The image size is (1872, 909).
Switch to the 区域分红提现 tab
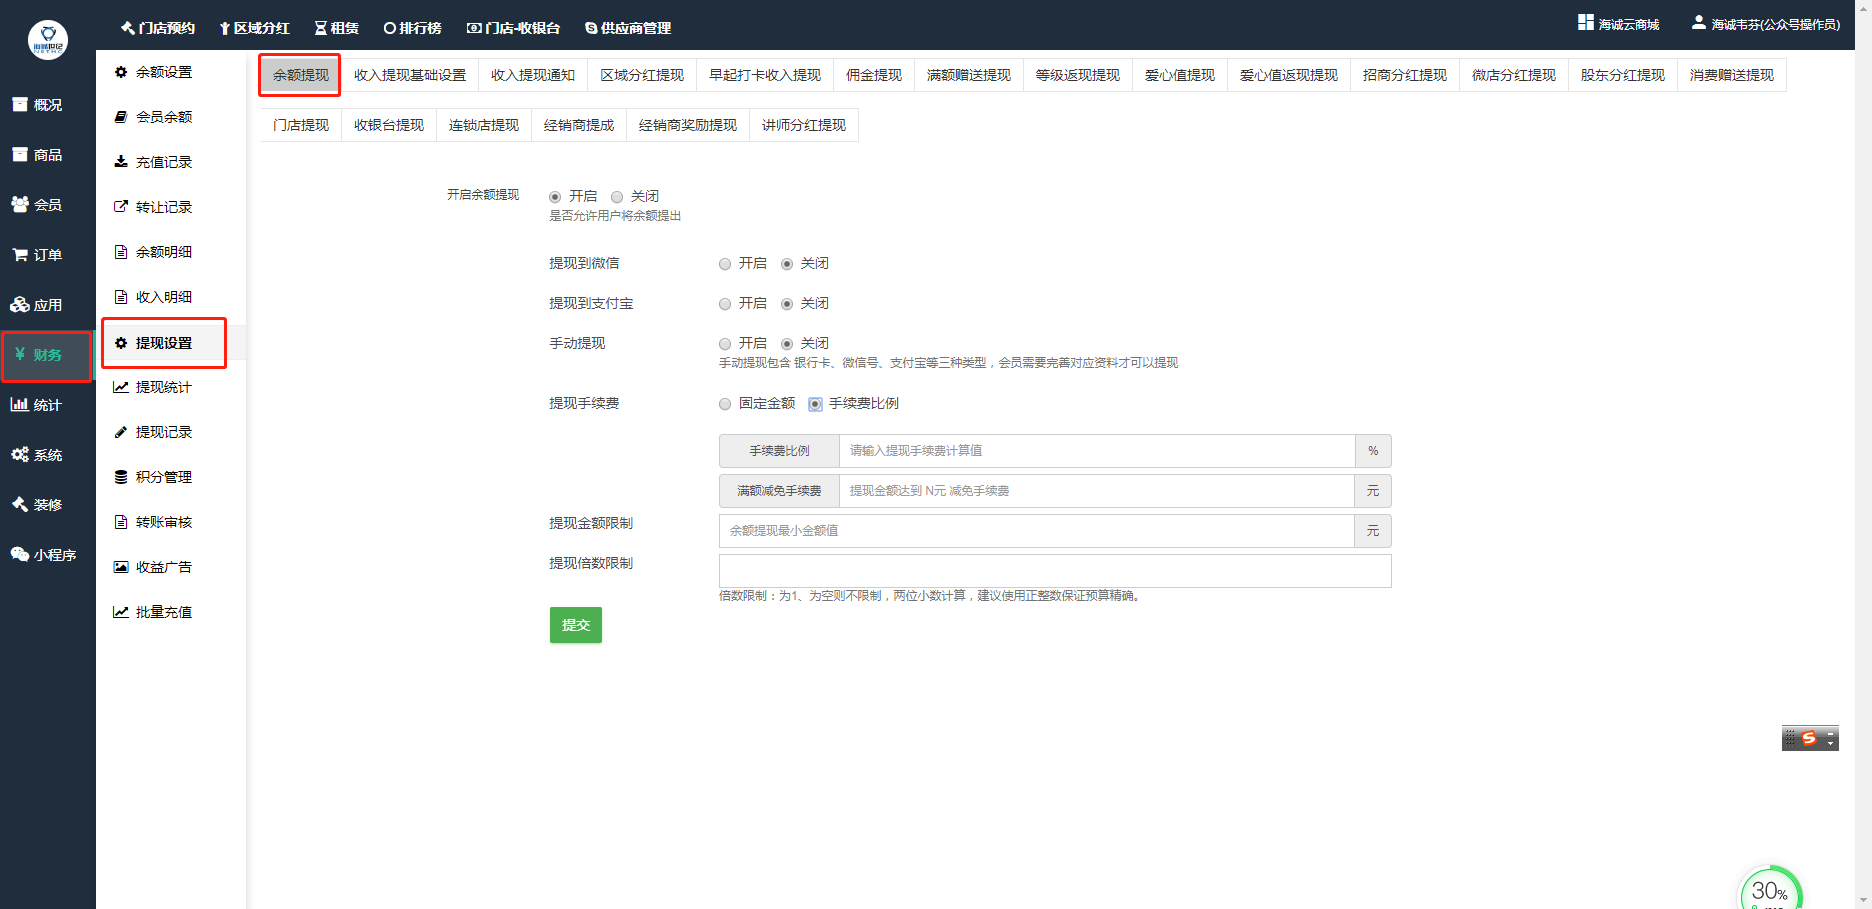(642, 75)
